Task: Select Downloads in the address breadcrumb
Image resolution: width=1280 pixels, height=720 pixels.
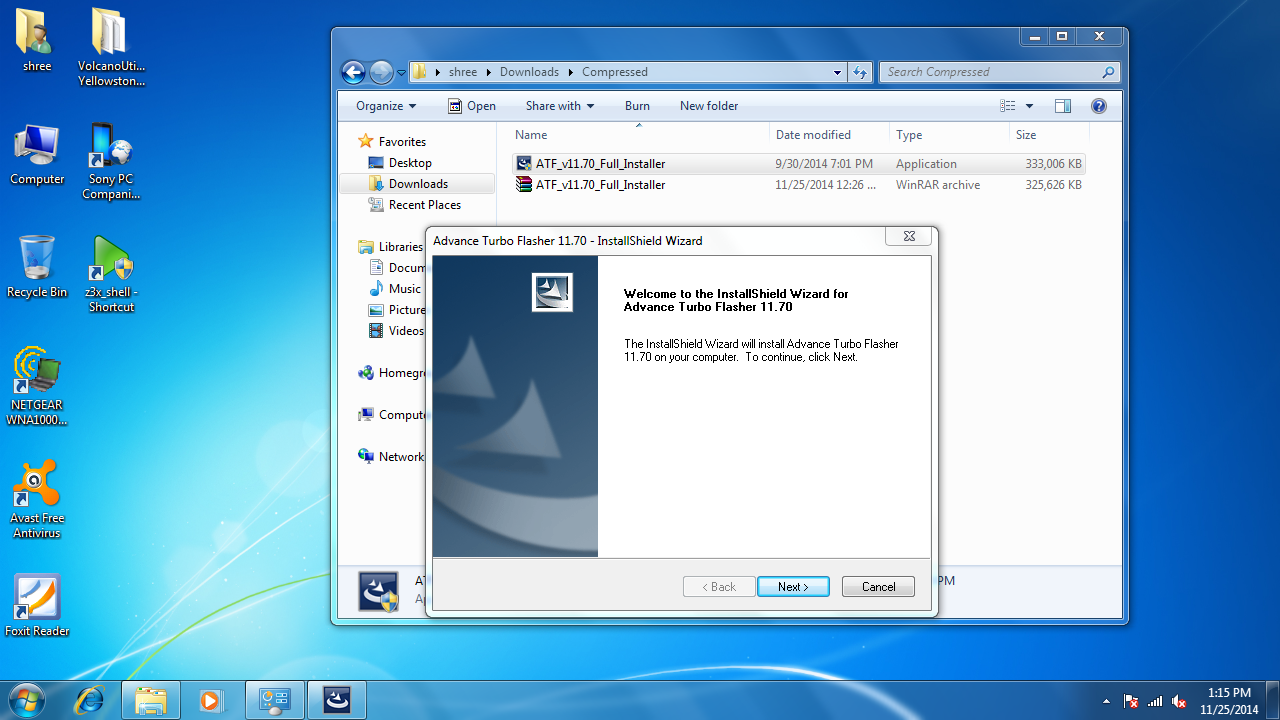Action: coord(529,72)
